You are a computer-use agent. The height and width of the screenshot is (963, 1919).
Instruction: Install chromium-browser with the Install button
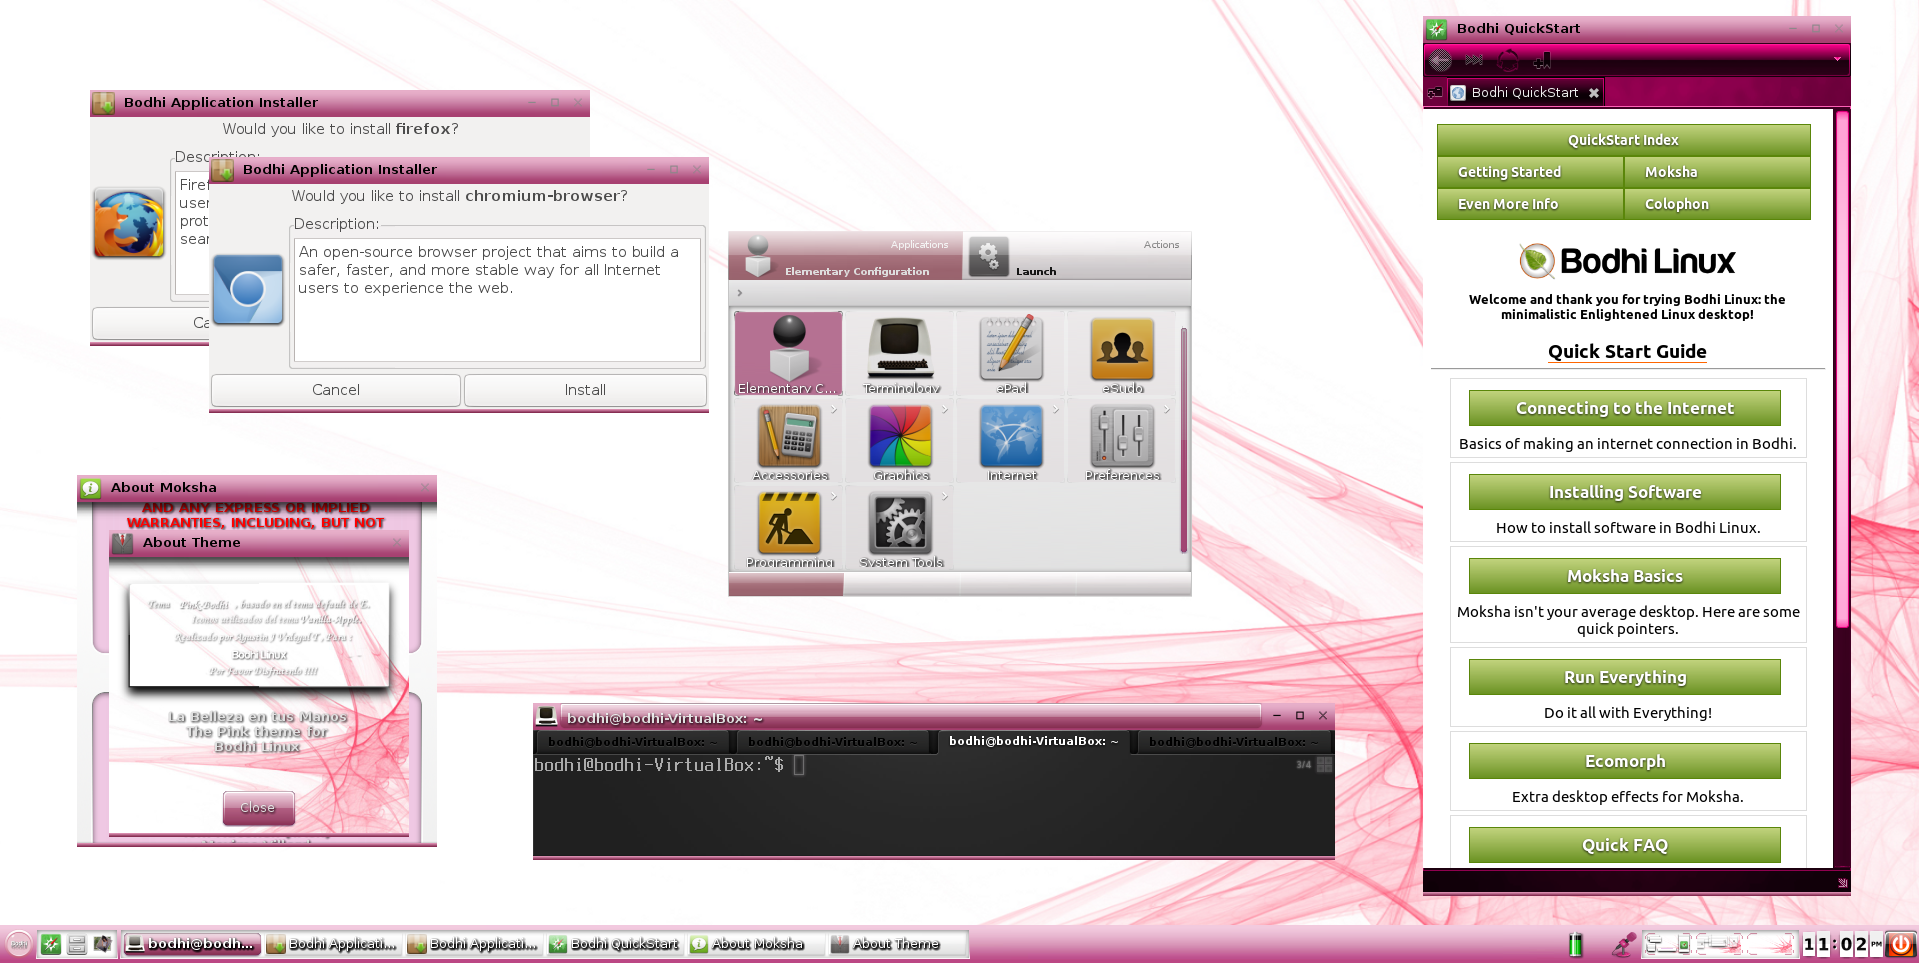(585, 390)
